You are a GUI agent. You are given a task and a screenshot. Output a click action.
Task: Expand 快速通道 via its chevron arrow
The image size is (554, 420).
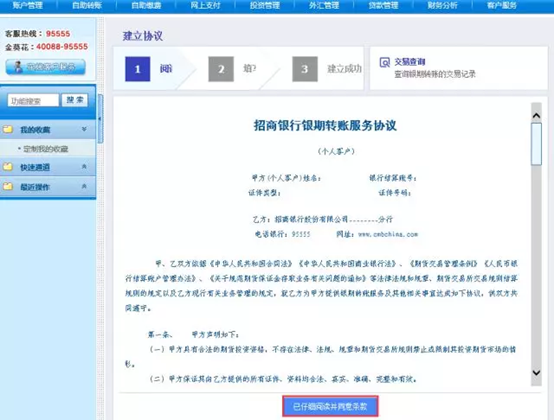(84, 166)
